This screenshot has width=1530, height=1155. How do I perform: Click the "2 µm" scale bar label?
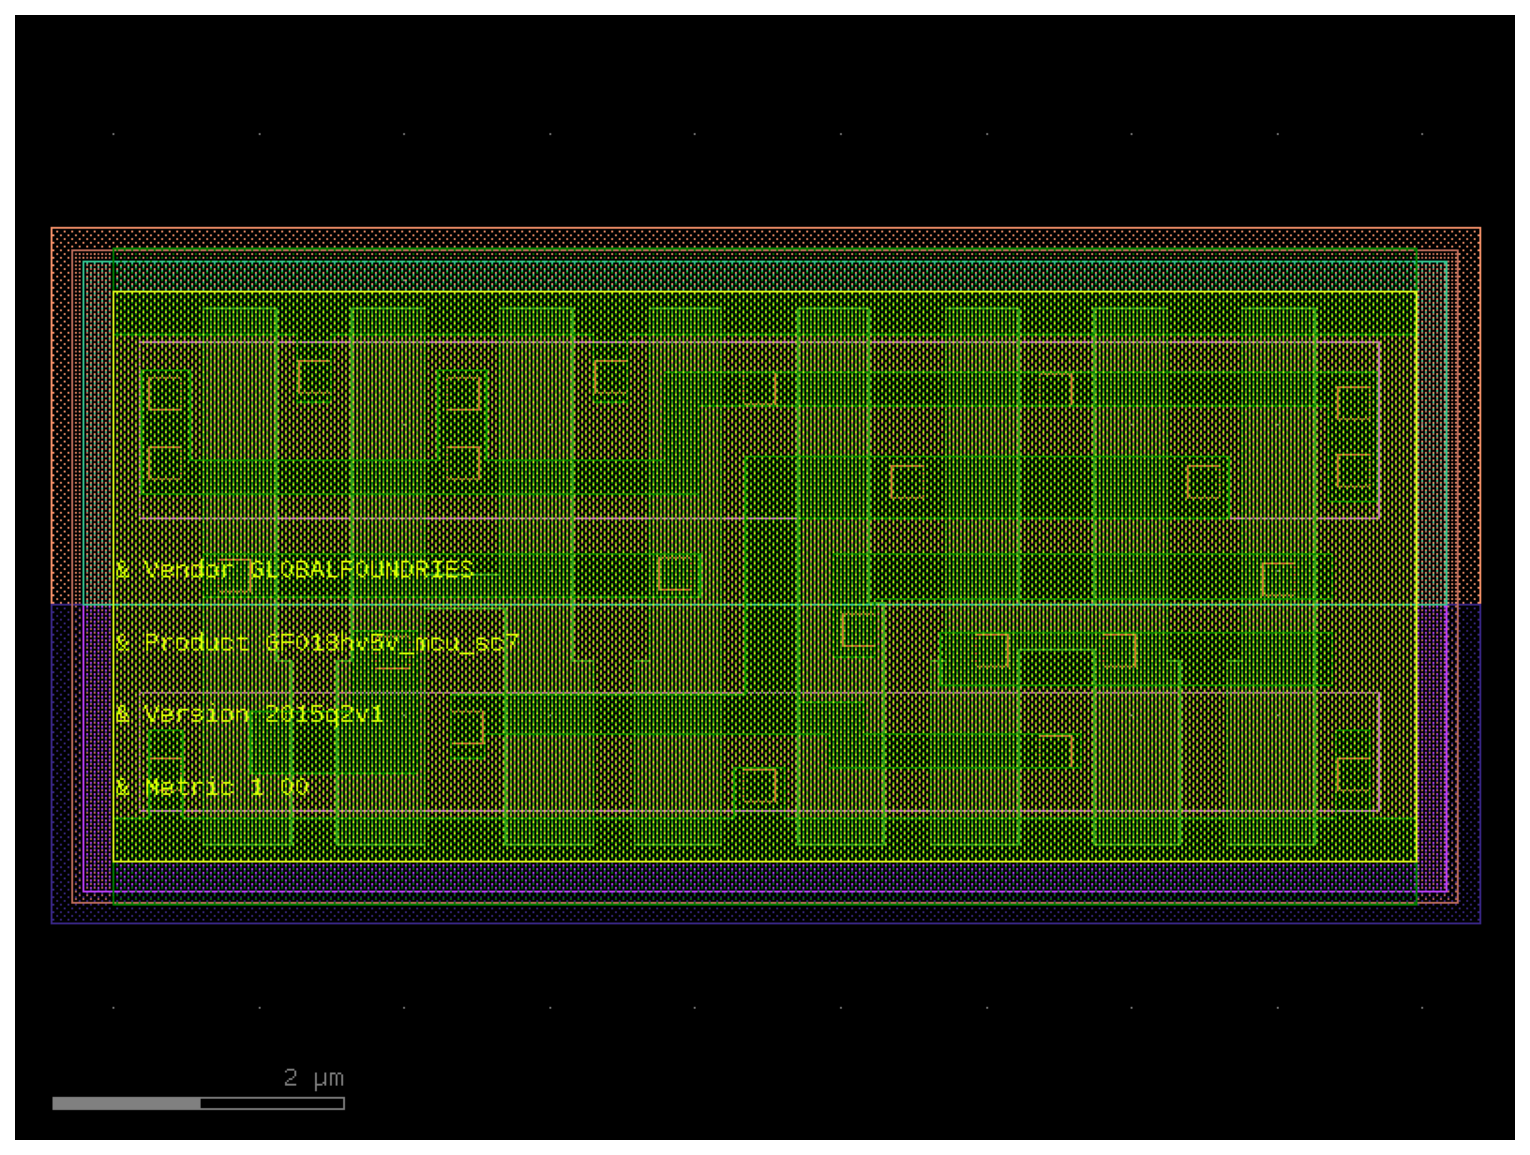314,1078
